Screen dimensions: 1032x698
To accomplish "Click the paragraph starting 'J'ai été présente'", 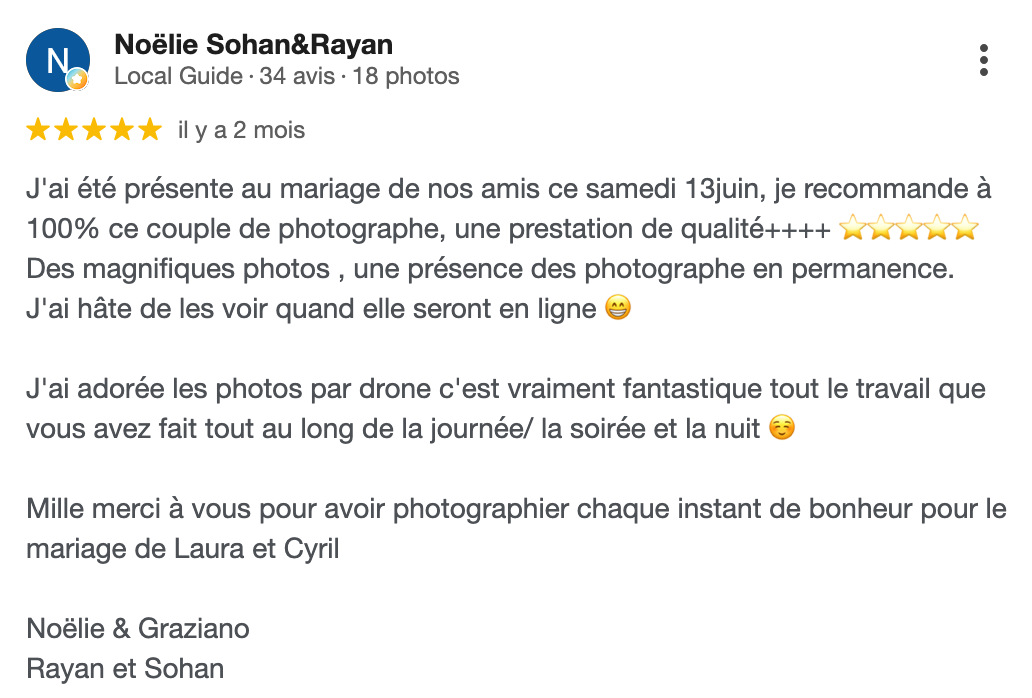I will tap(509, 249).
